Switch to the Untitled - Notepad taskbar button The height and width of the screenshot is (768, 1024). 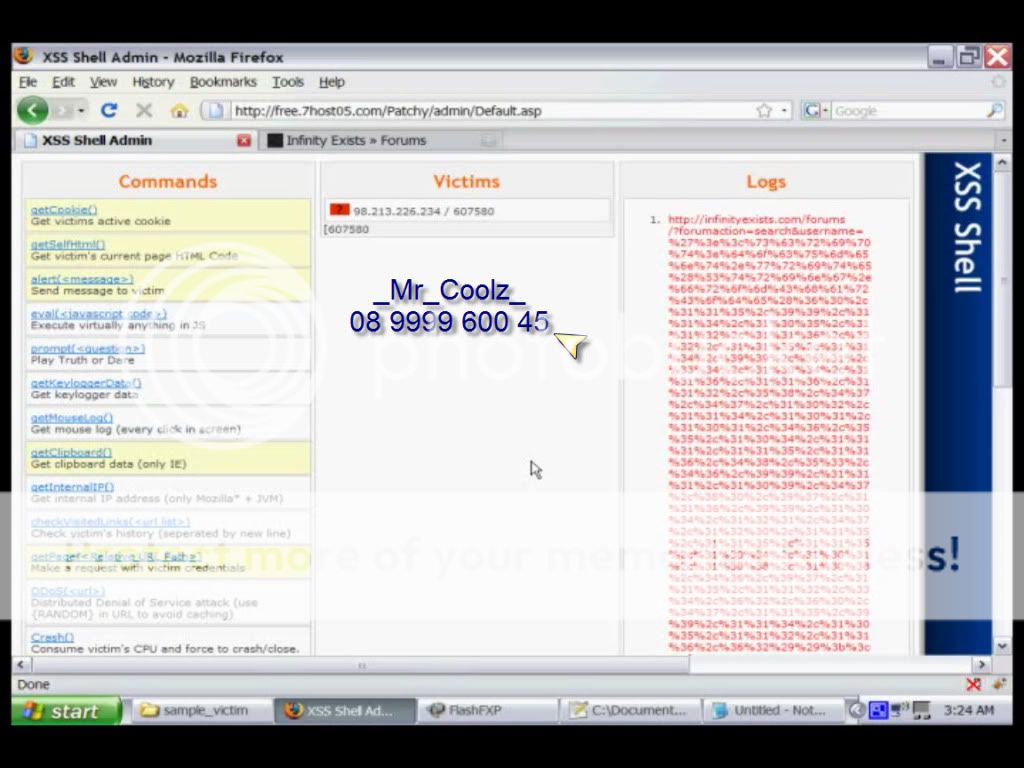point(774,711)
